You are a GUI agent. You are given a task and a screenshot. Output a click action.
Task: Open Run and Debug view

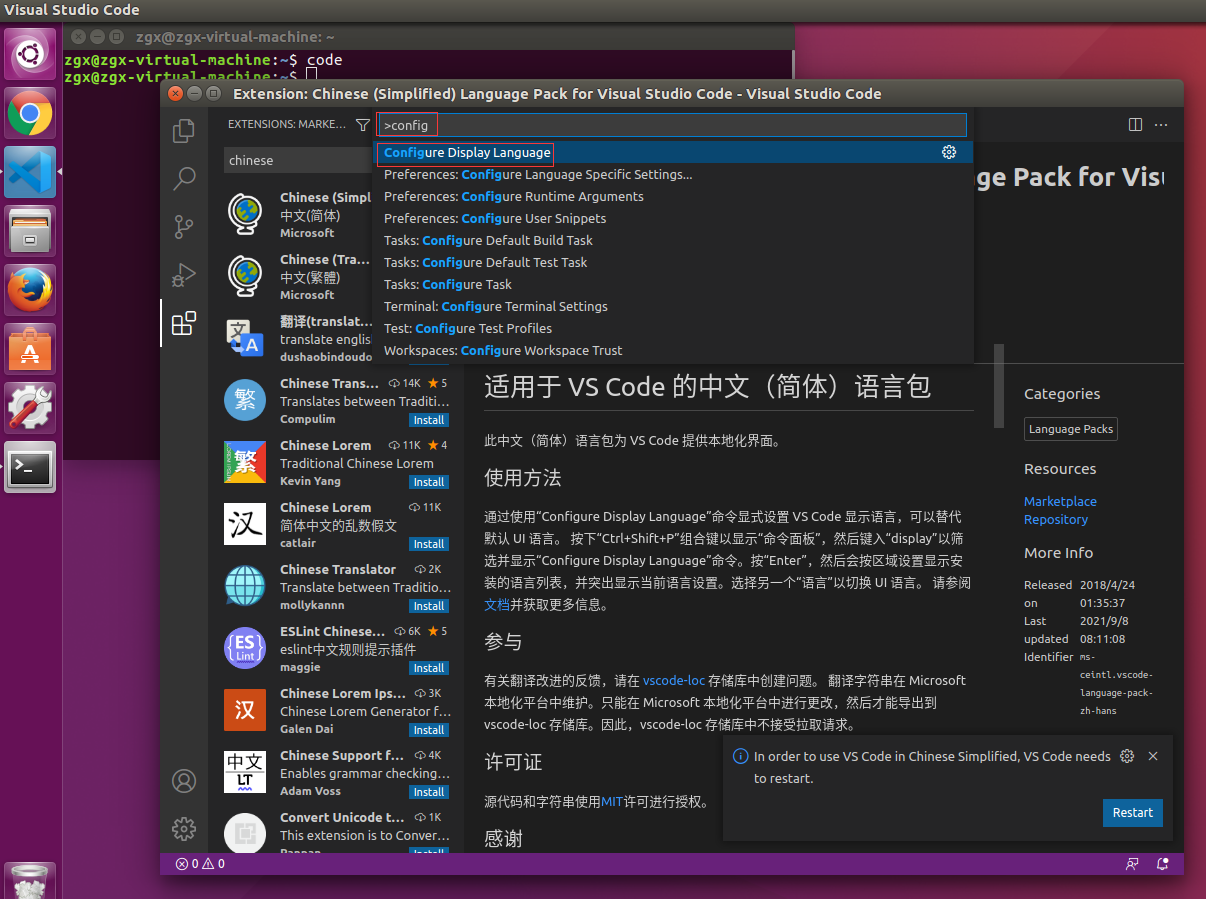(184, 275)
